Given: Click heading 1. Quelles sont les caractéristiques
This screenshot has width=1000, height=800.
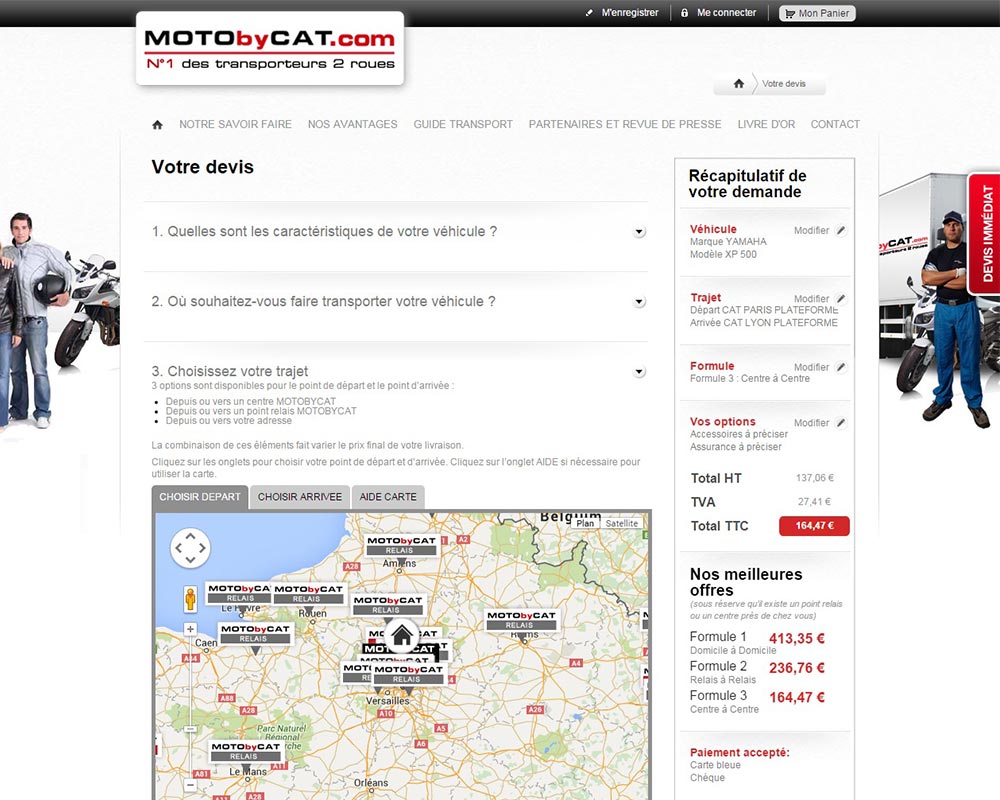Looking at the screenshot, I should [x=324, y=232].
